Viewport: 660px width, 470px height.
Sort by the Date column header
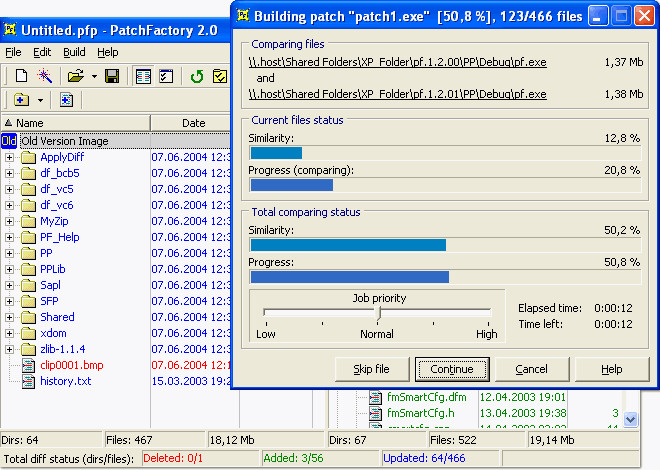click(x=191, y=123)
